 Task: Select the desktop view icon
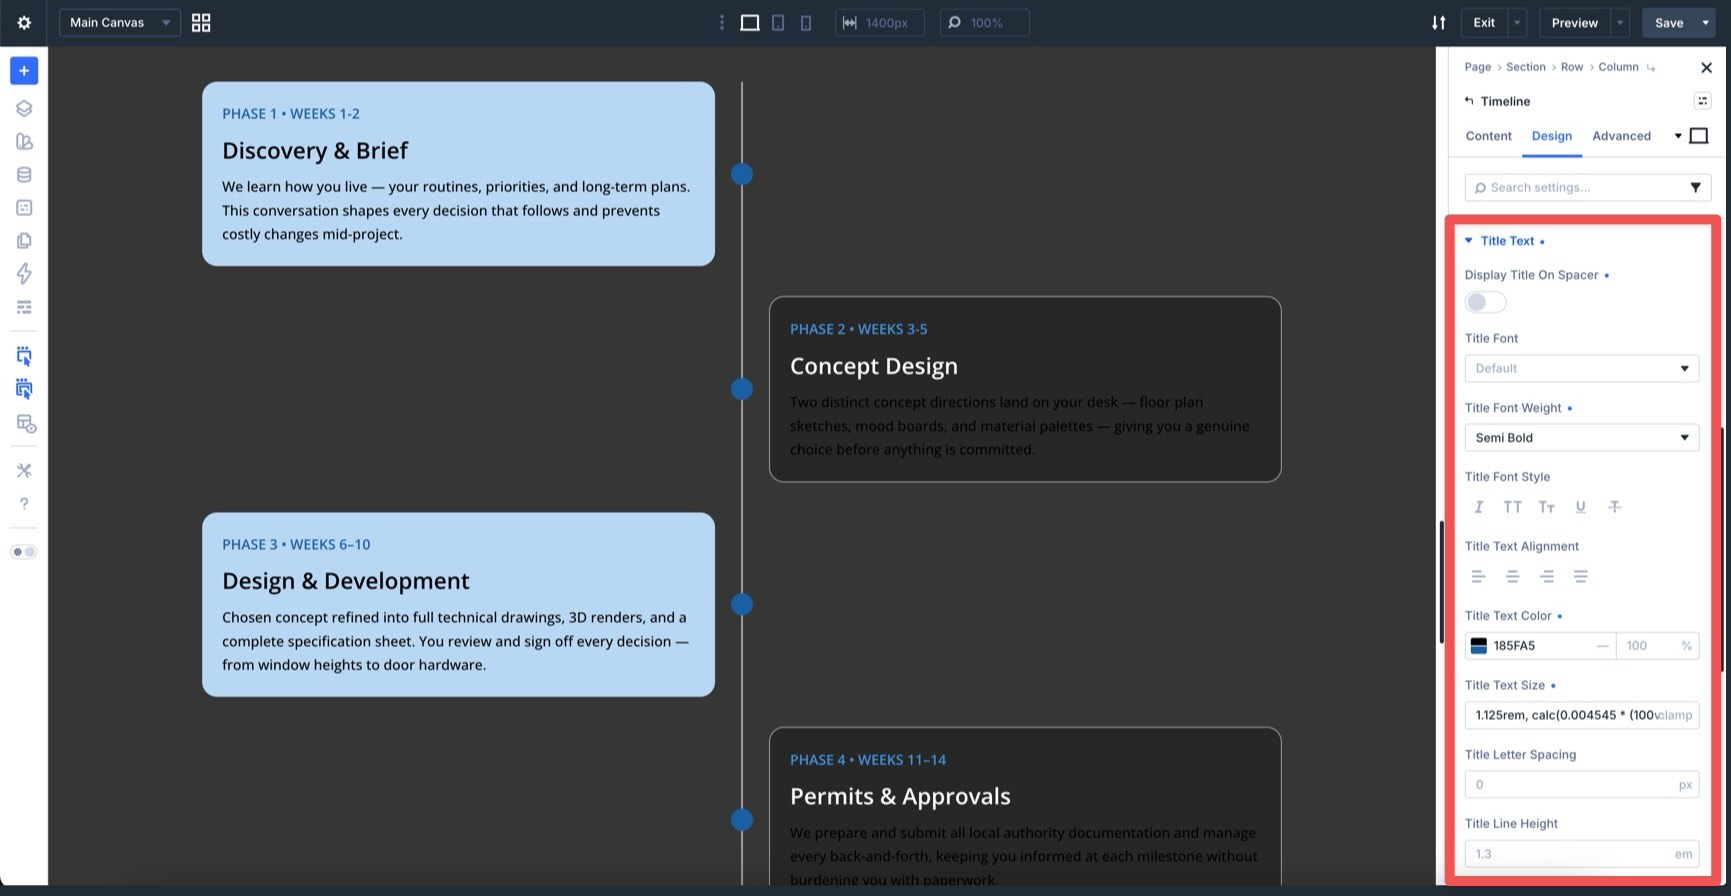click(x=749, y=22)
